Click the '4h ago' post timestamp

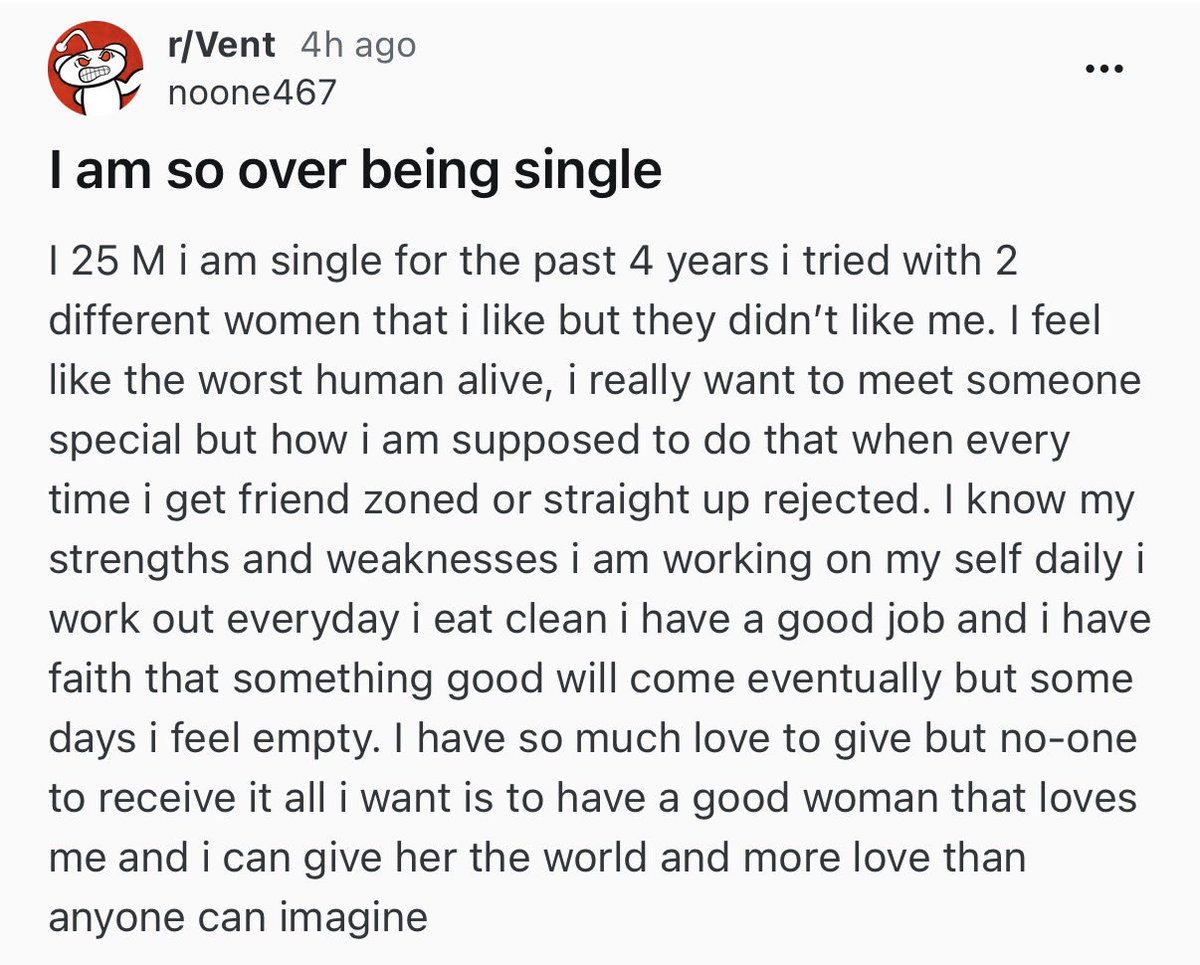click(x=357, y=46)
